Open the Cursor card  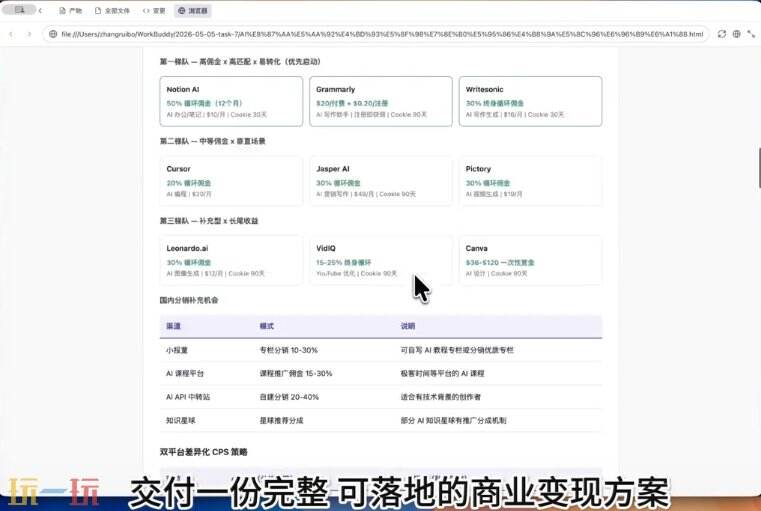coord(231,181)
